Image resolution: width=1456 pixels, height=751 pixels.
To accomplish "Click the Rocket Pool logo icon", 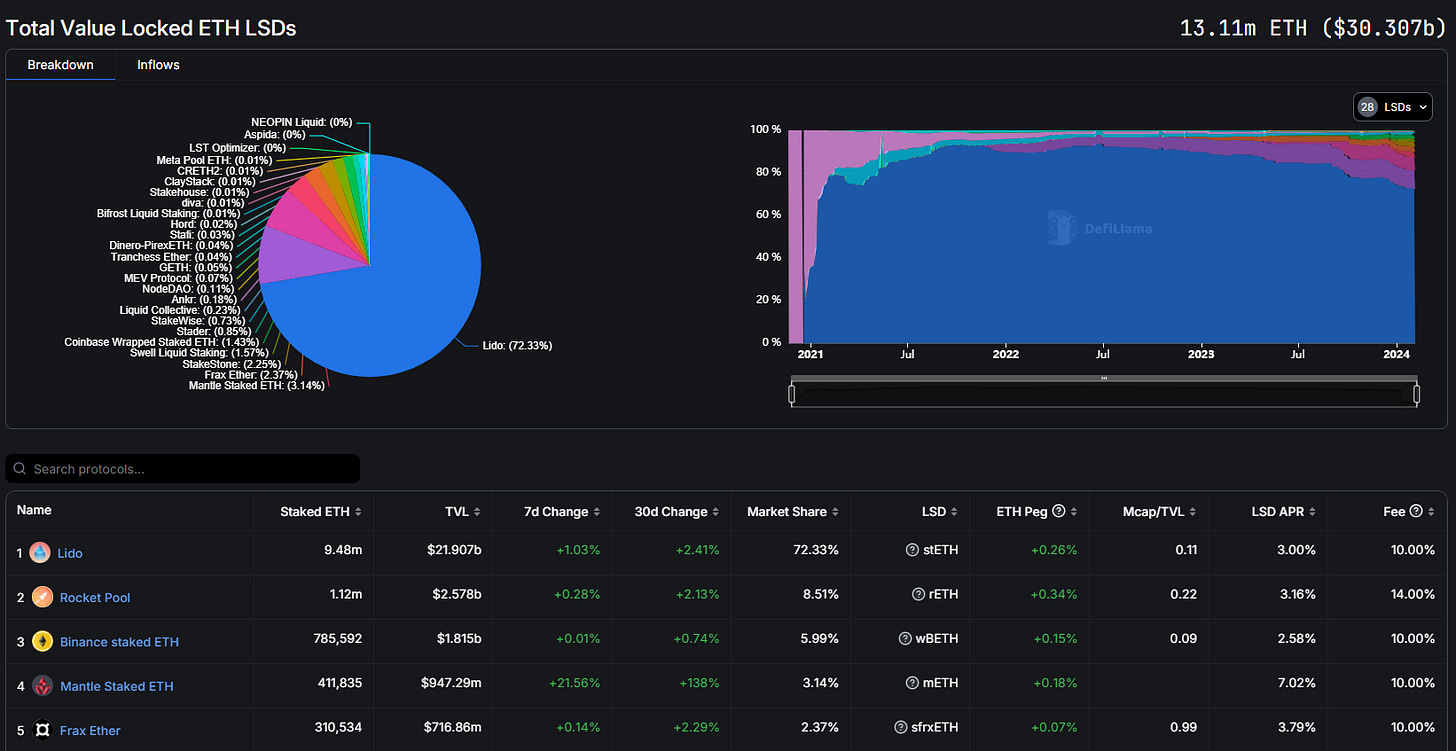I will (40, 597).
